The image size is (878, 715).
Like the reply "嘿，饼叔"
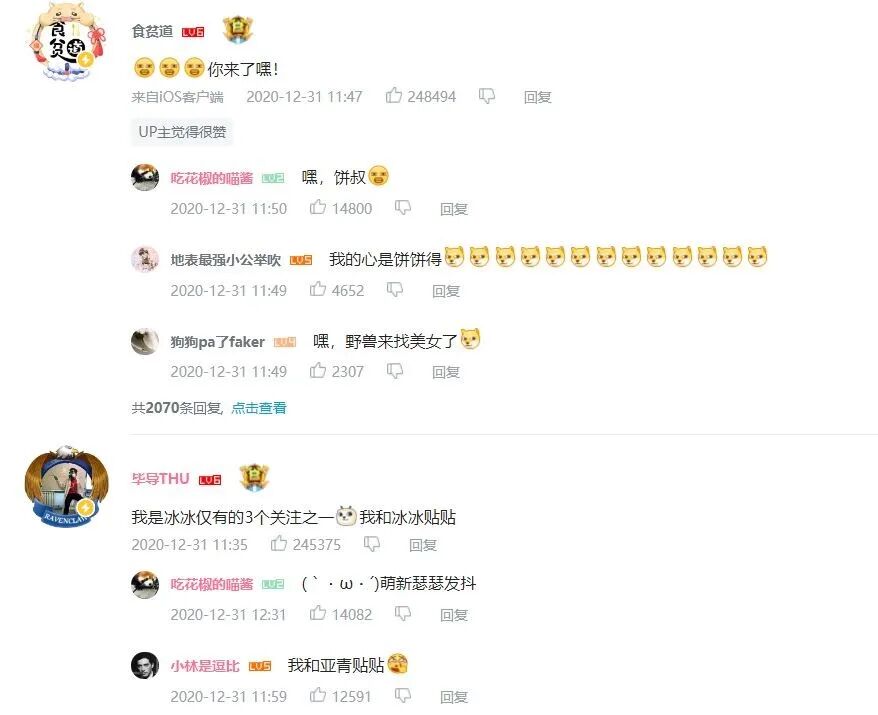[x=317, y=207]
